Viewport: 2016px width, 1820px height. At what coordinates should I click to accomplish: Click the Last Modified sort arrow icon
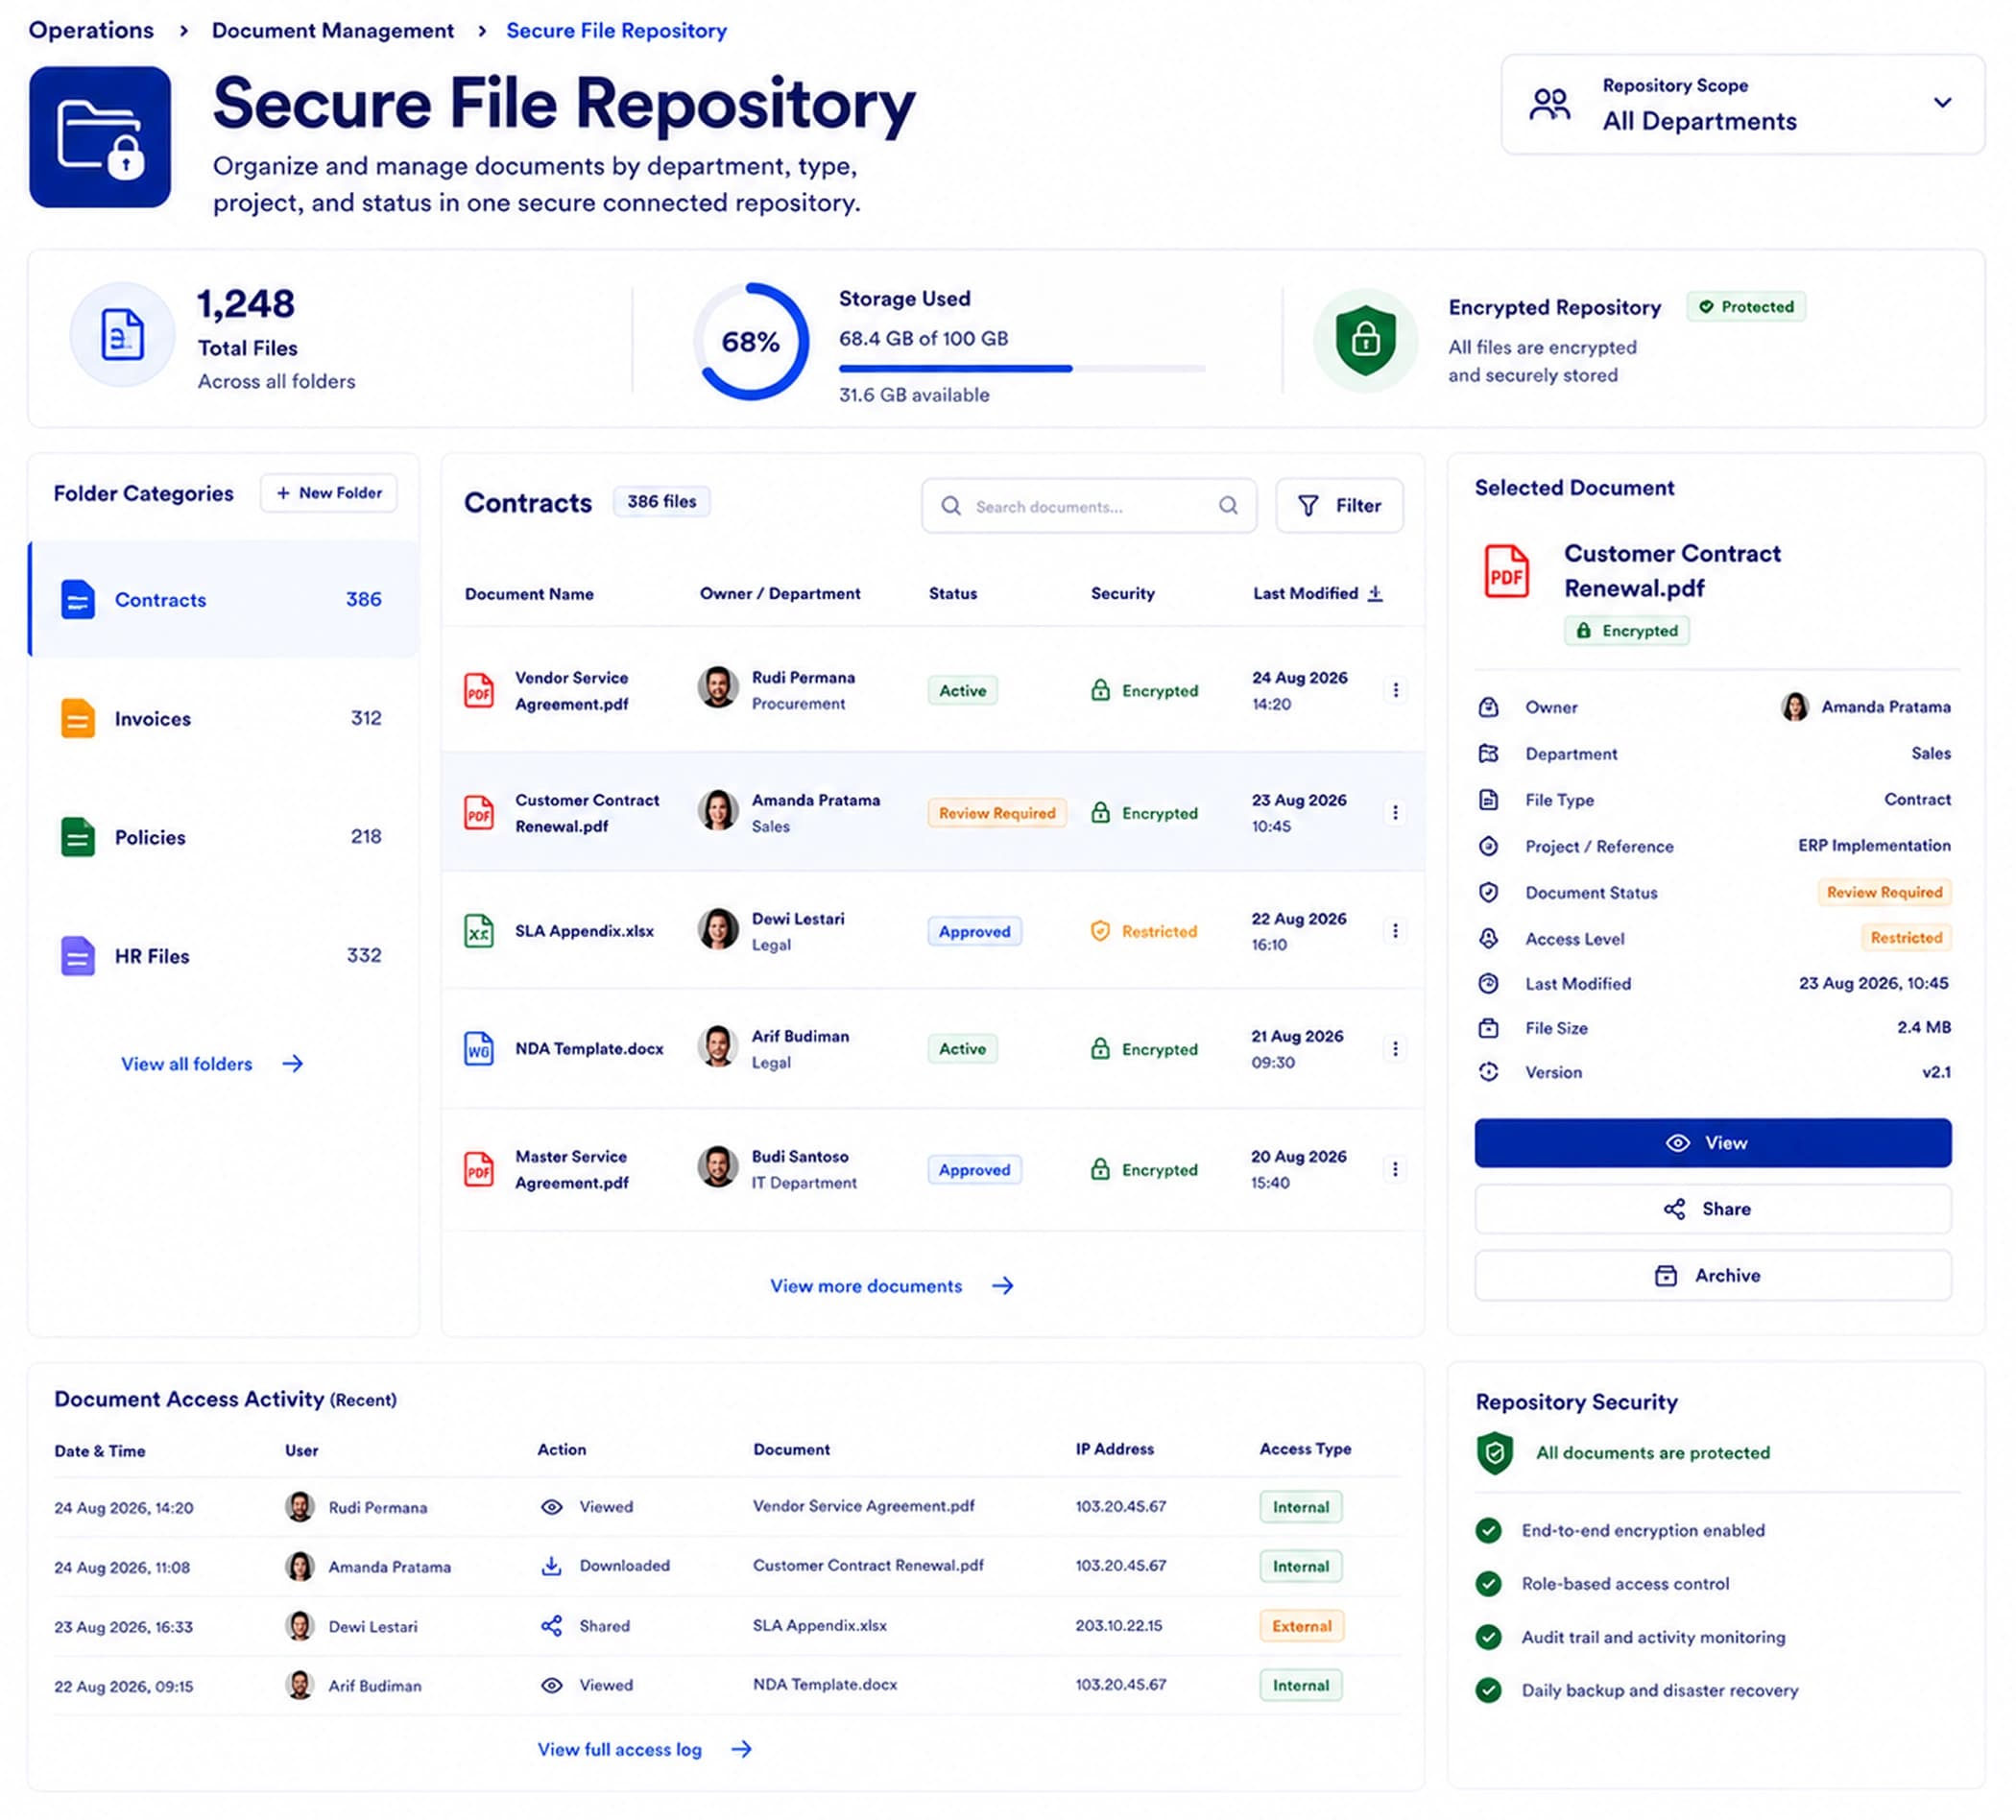pyautogui.click(x=1375, y=593)
